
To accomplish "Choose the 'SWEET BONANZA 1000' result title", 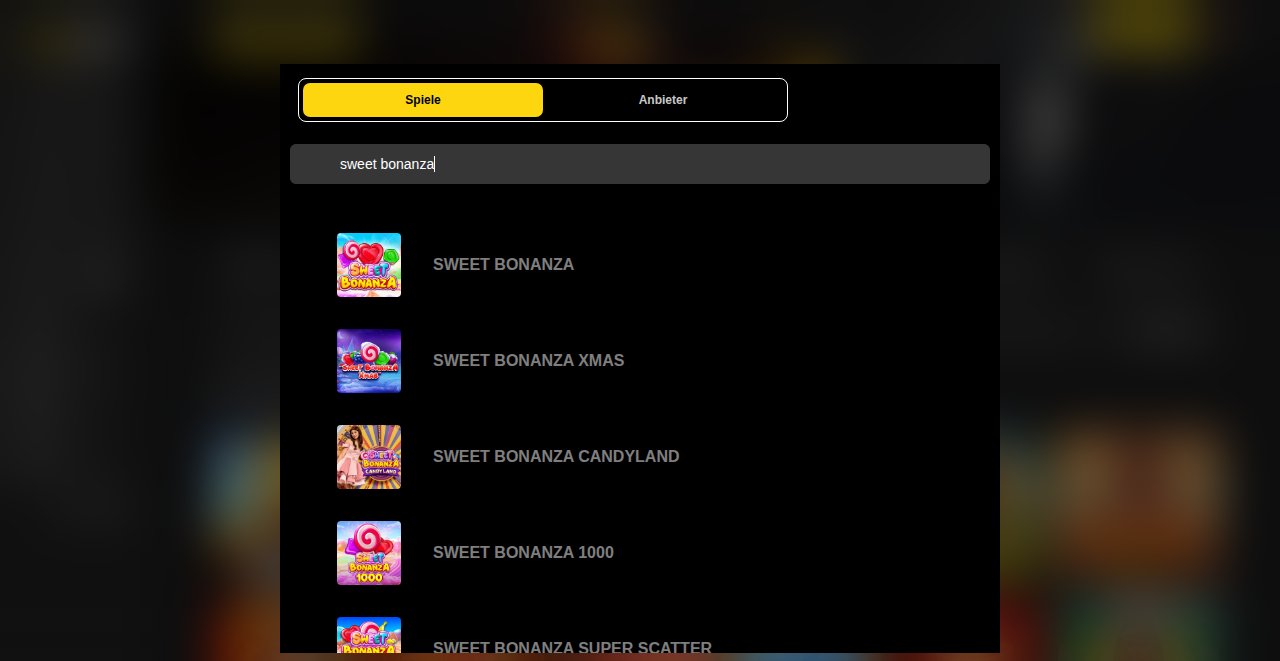I will pyautogui.click(x=523, y=553).
